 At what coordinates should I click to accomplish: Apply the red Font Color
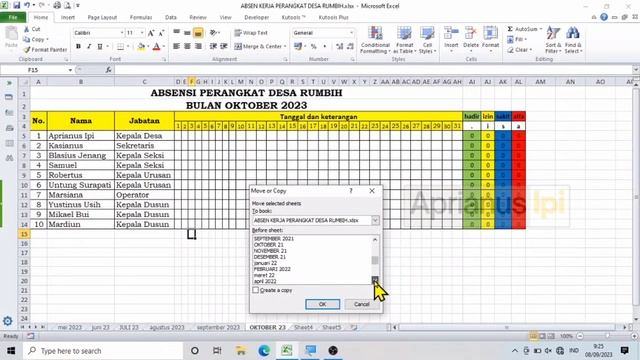(x=156, y=47)
